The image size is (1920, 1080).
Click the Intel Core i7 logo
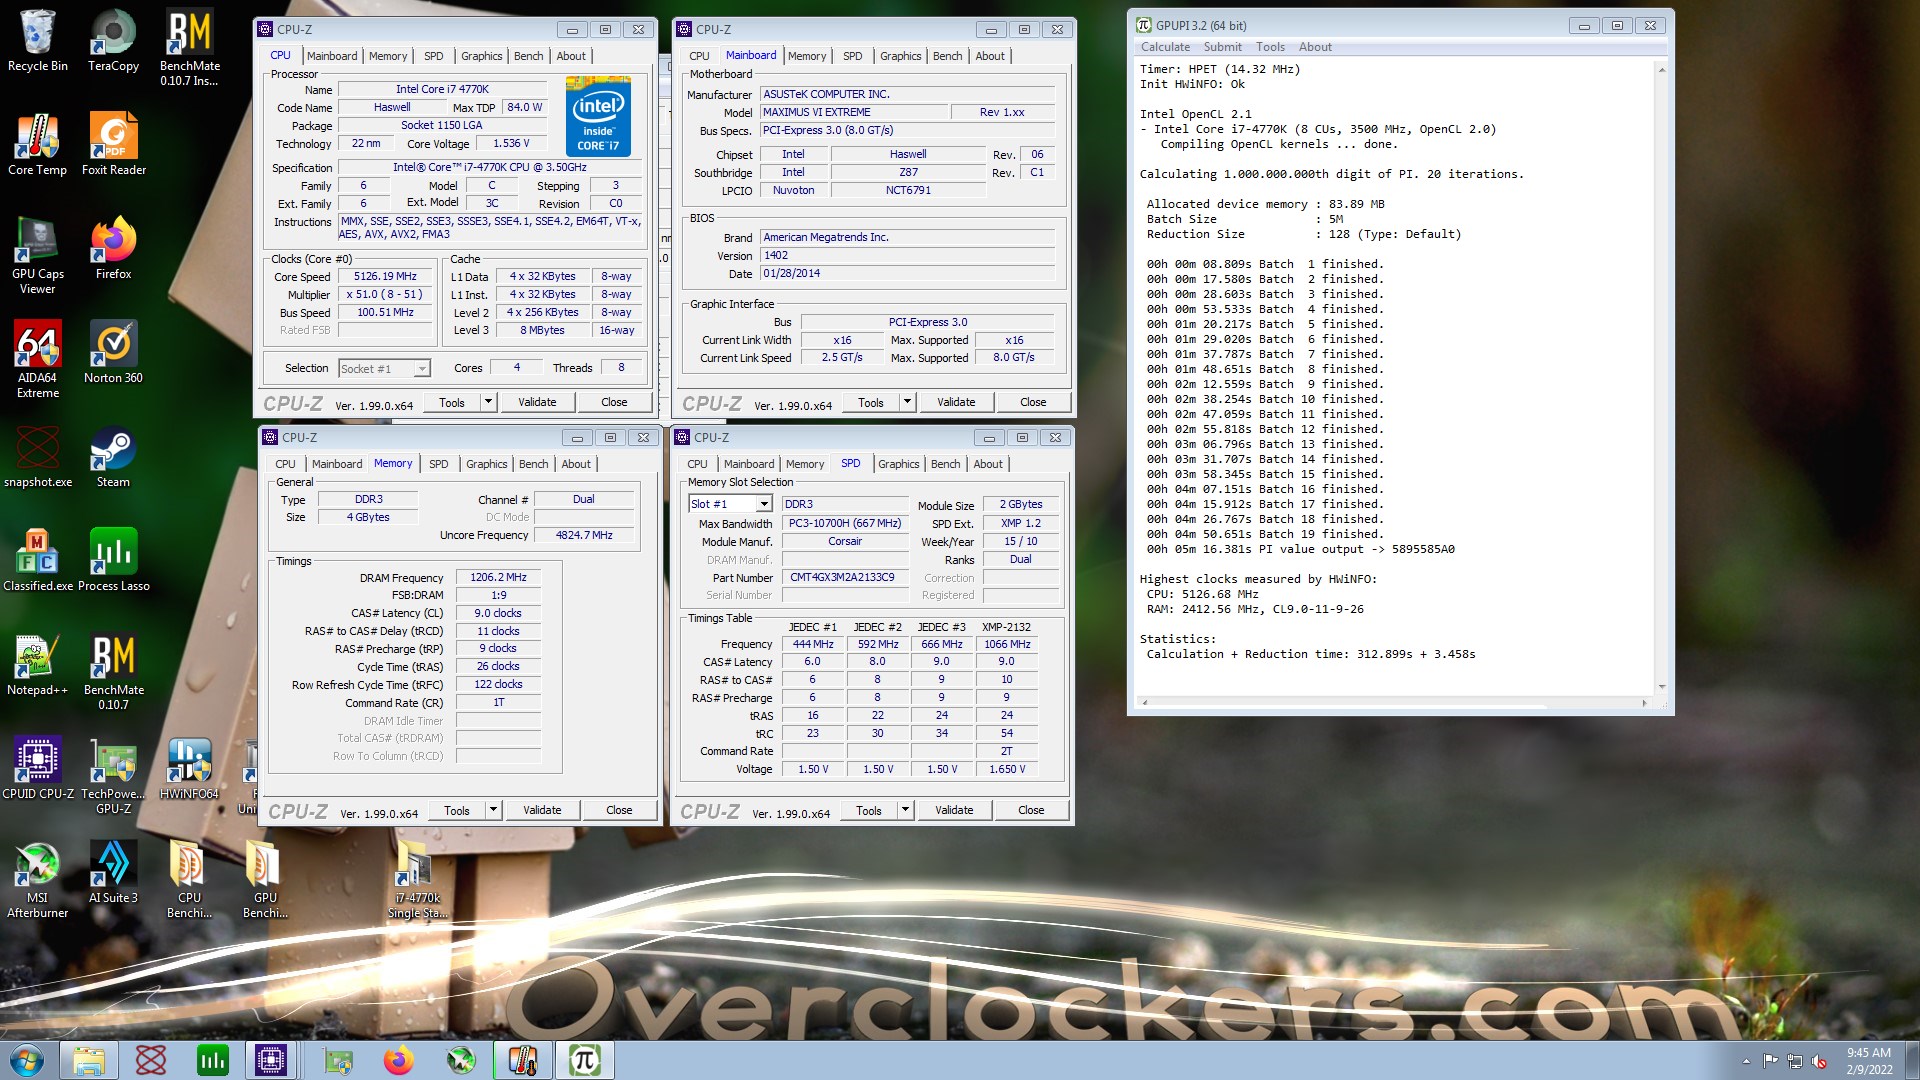point(598,116)
